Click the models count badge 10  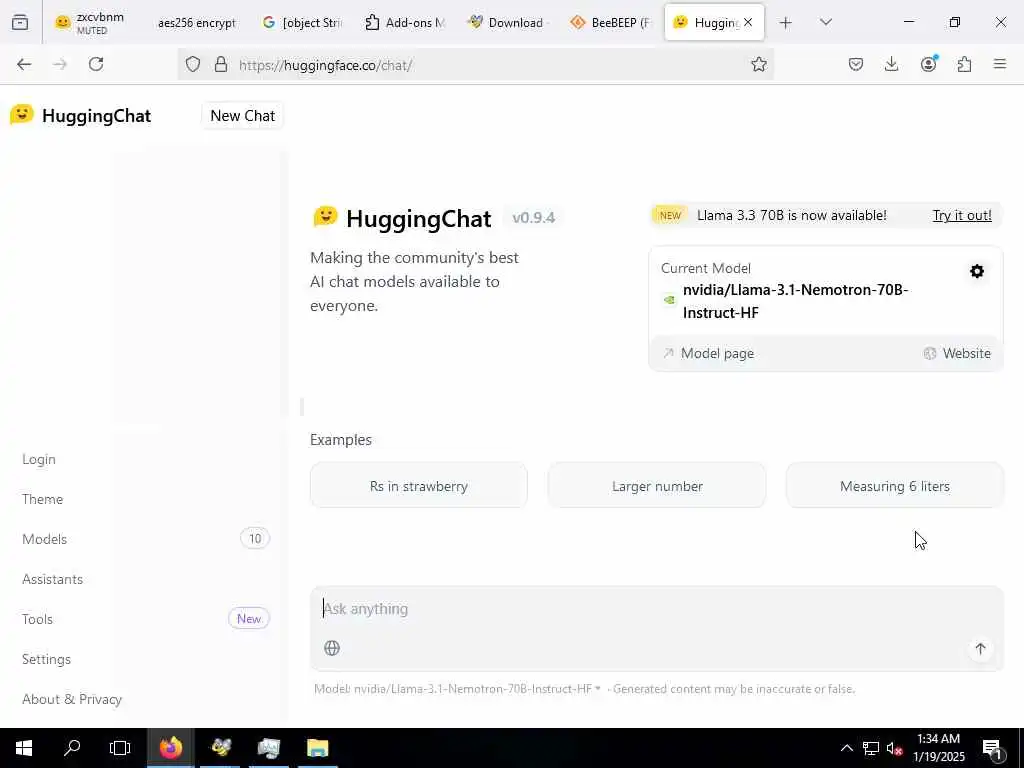point(255,539)
